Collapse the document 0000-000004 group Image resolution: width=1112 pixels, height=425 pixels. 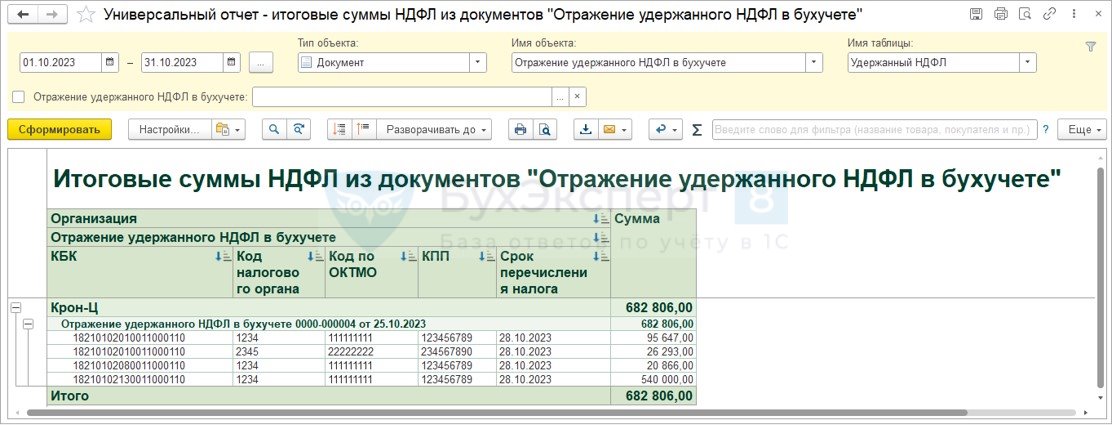28,324
